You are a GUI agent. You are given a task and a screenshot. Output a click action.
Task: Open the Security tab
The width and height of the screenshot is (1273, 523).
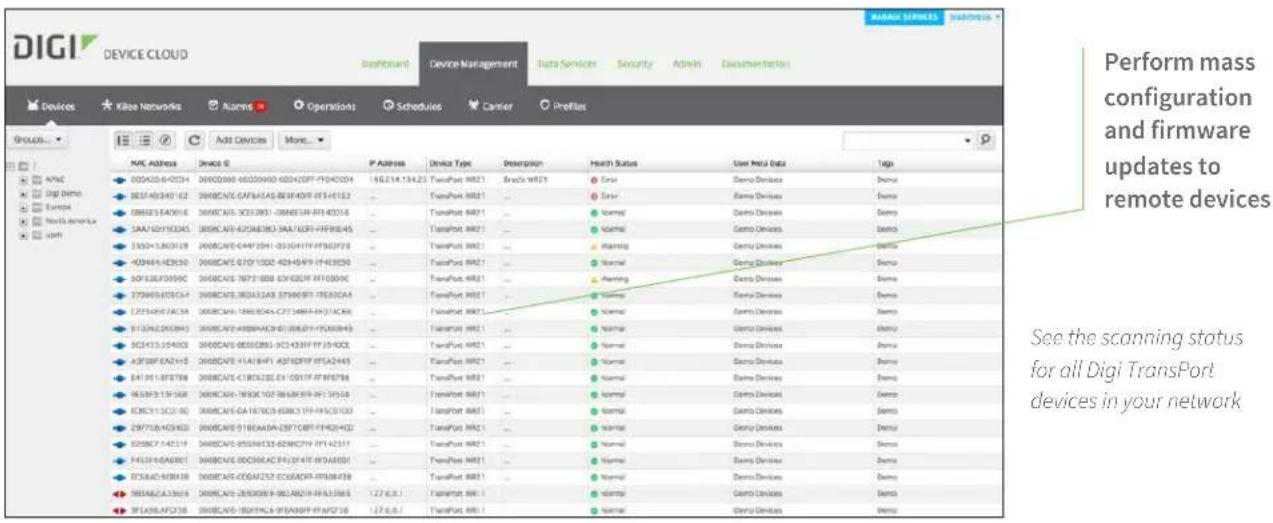[x=635, y=64]
